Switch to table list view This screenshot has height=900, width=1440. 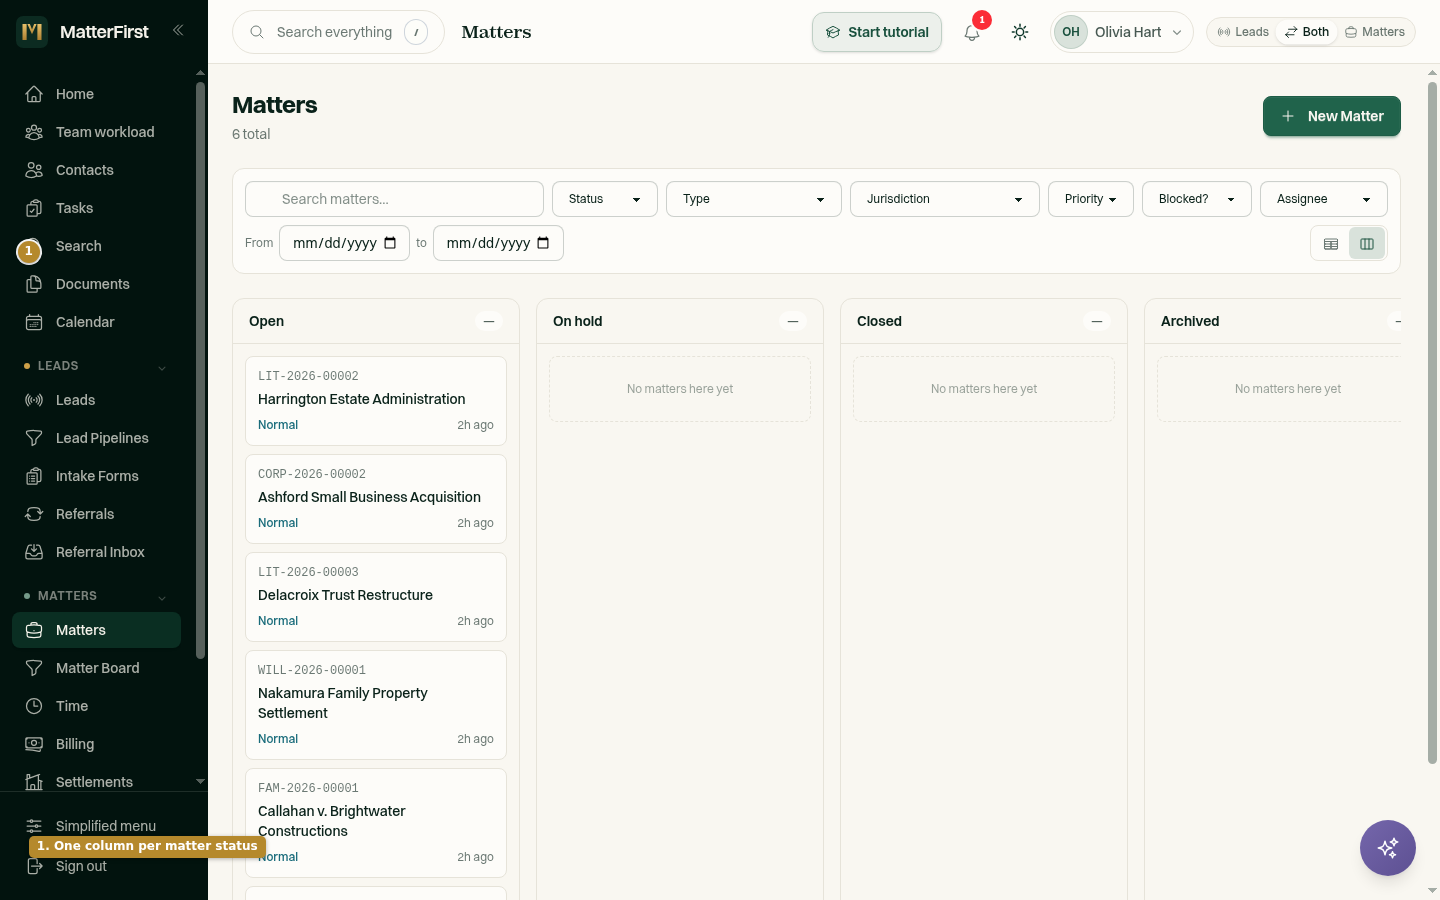point(1331,244)
